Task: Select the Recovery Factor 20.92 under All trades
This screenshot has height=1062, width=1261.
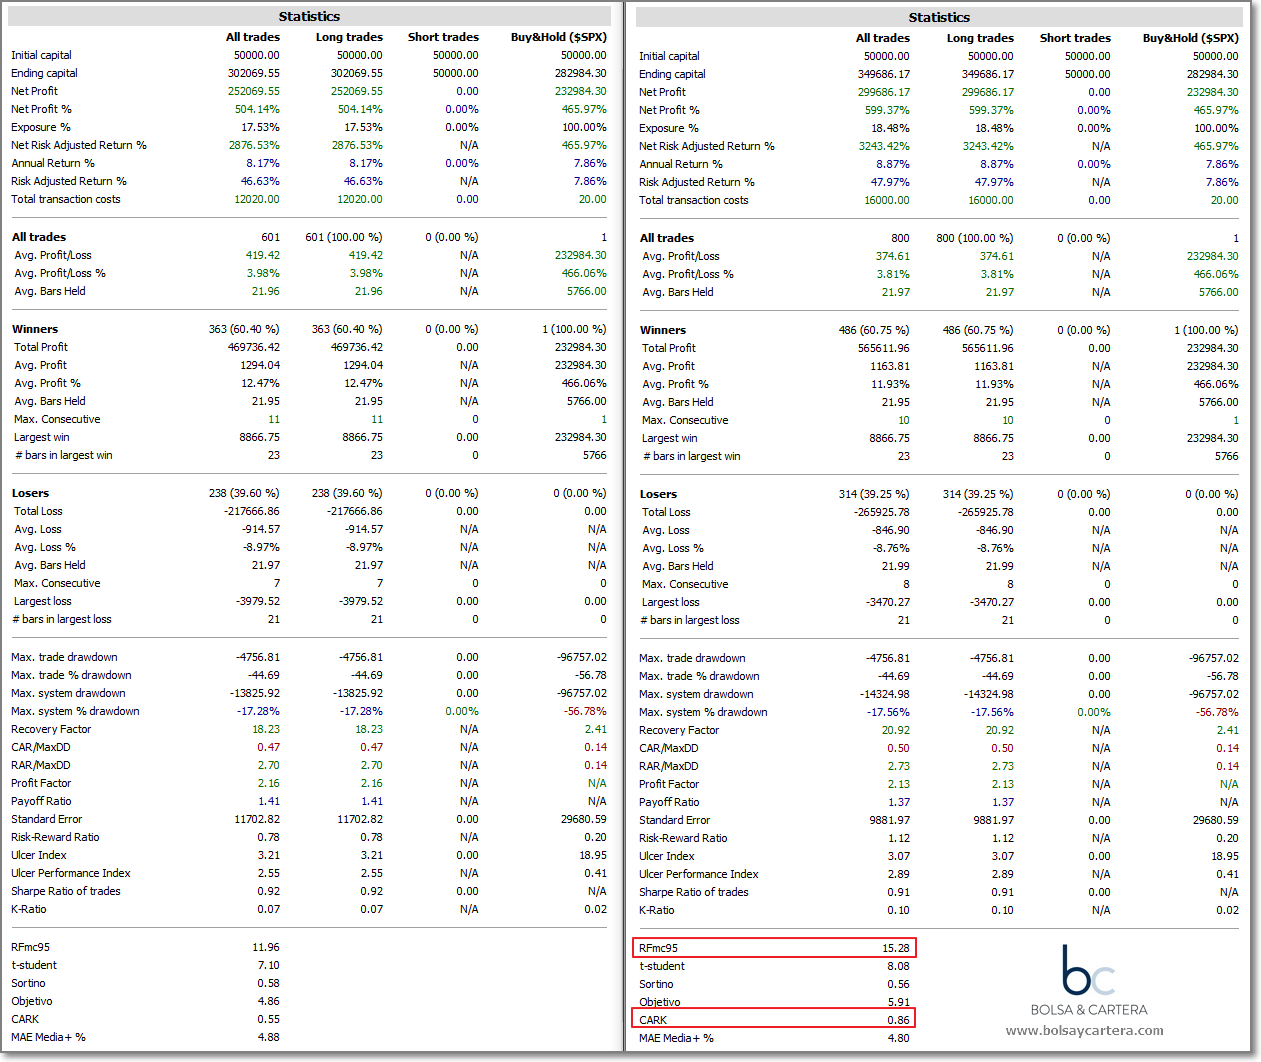Action: [896, 730]
